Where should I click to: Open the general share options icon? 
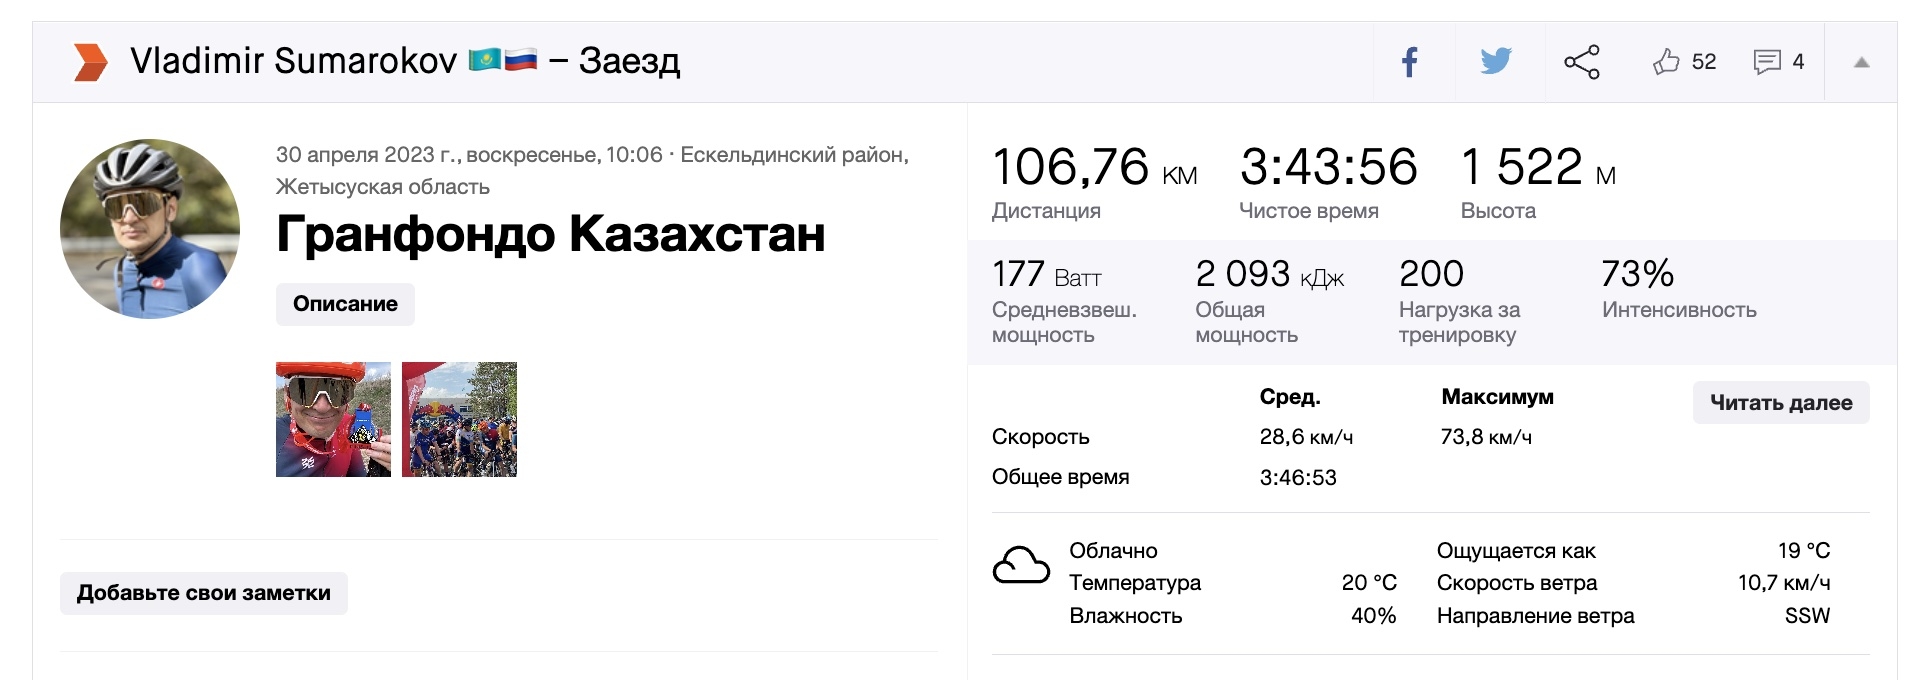click(x=1582, y=62)
